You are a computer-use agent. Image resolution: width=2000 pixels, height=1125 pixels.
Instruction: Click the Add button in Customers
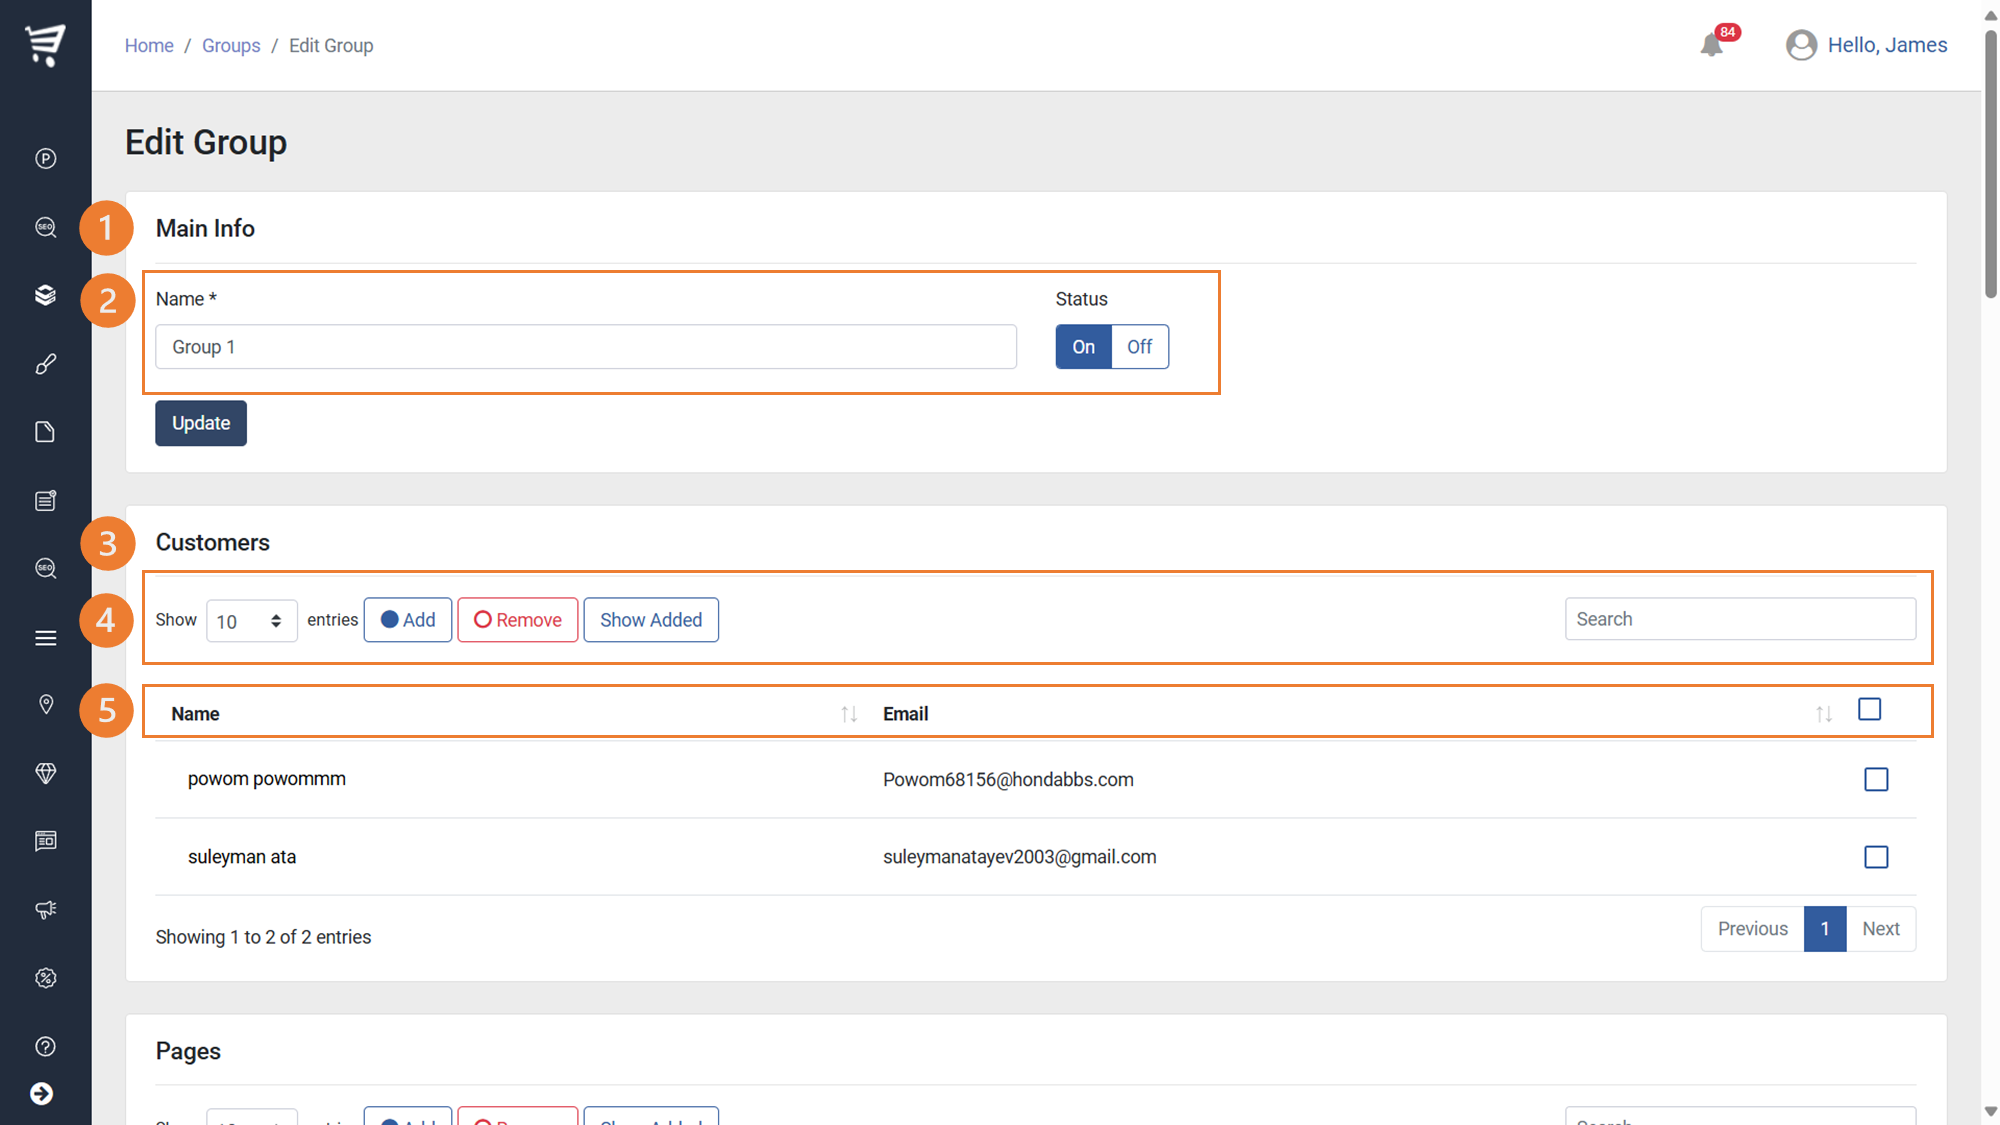408,620
